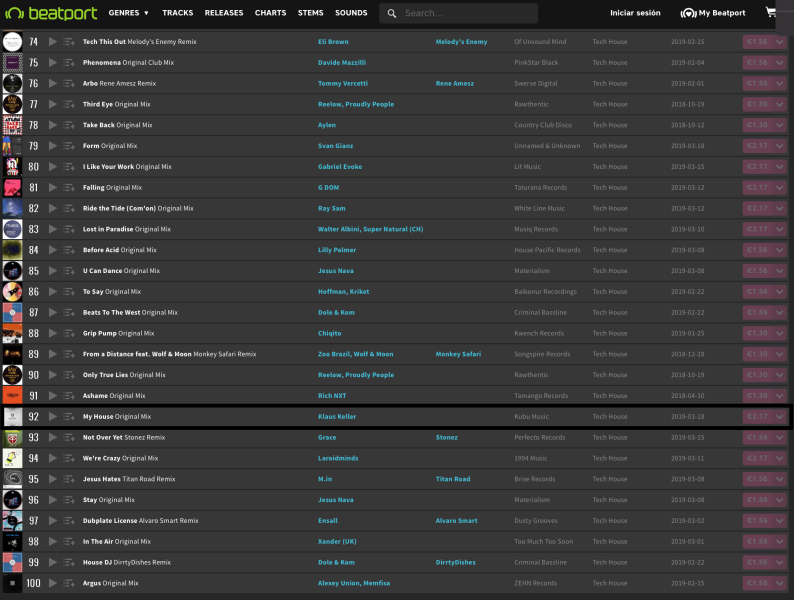794x600 pixels.
Task: Add Phenomena track to the queue
Action: [x=69, y=63]
